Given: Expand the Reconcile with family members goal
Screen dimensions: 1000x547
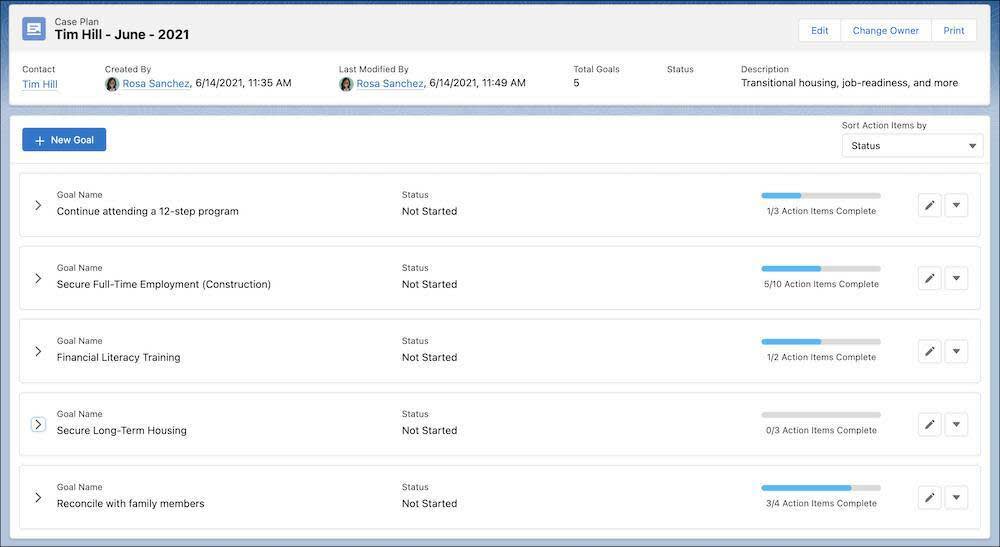Looking at the screenshot, I should point(38,497).
